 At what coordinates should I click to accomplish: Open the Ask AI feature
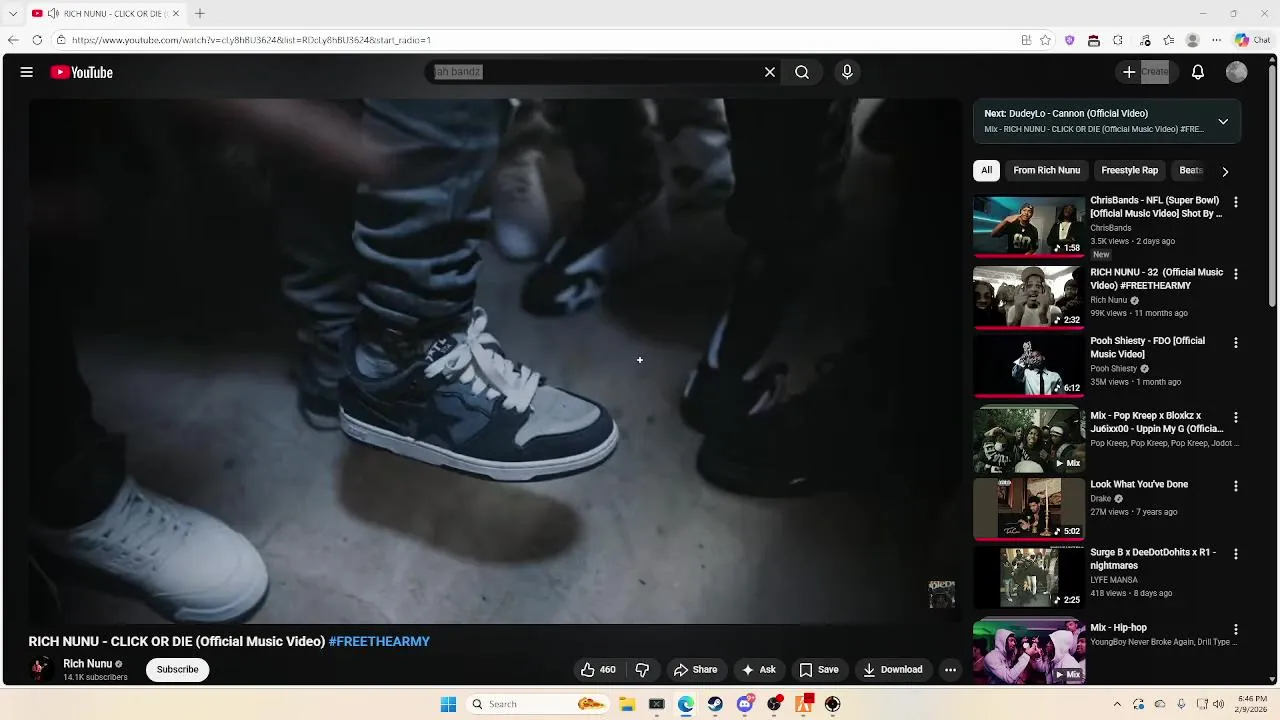coord(758,670)
